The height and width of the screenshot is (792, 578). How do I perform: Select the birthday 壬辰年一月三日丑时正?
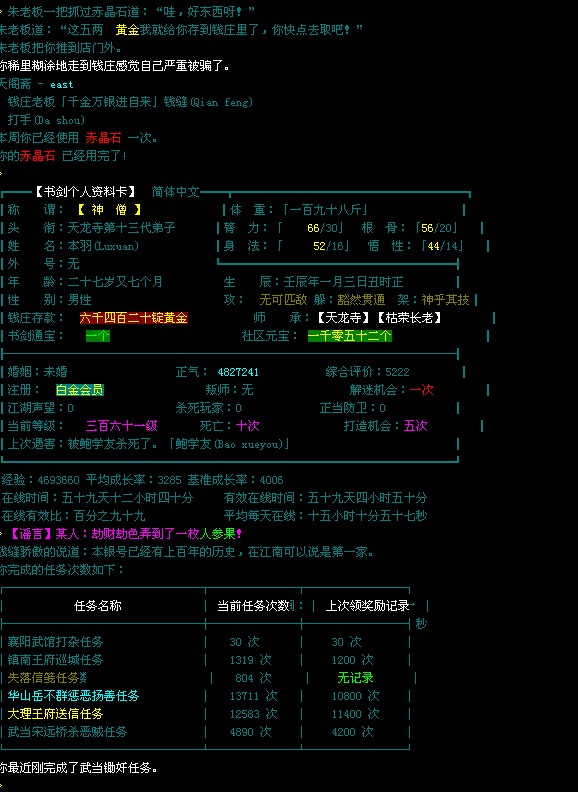click(x=344, y=282)
